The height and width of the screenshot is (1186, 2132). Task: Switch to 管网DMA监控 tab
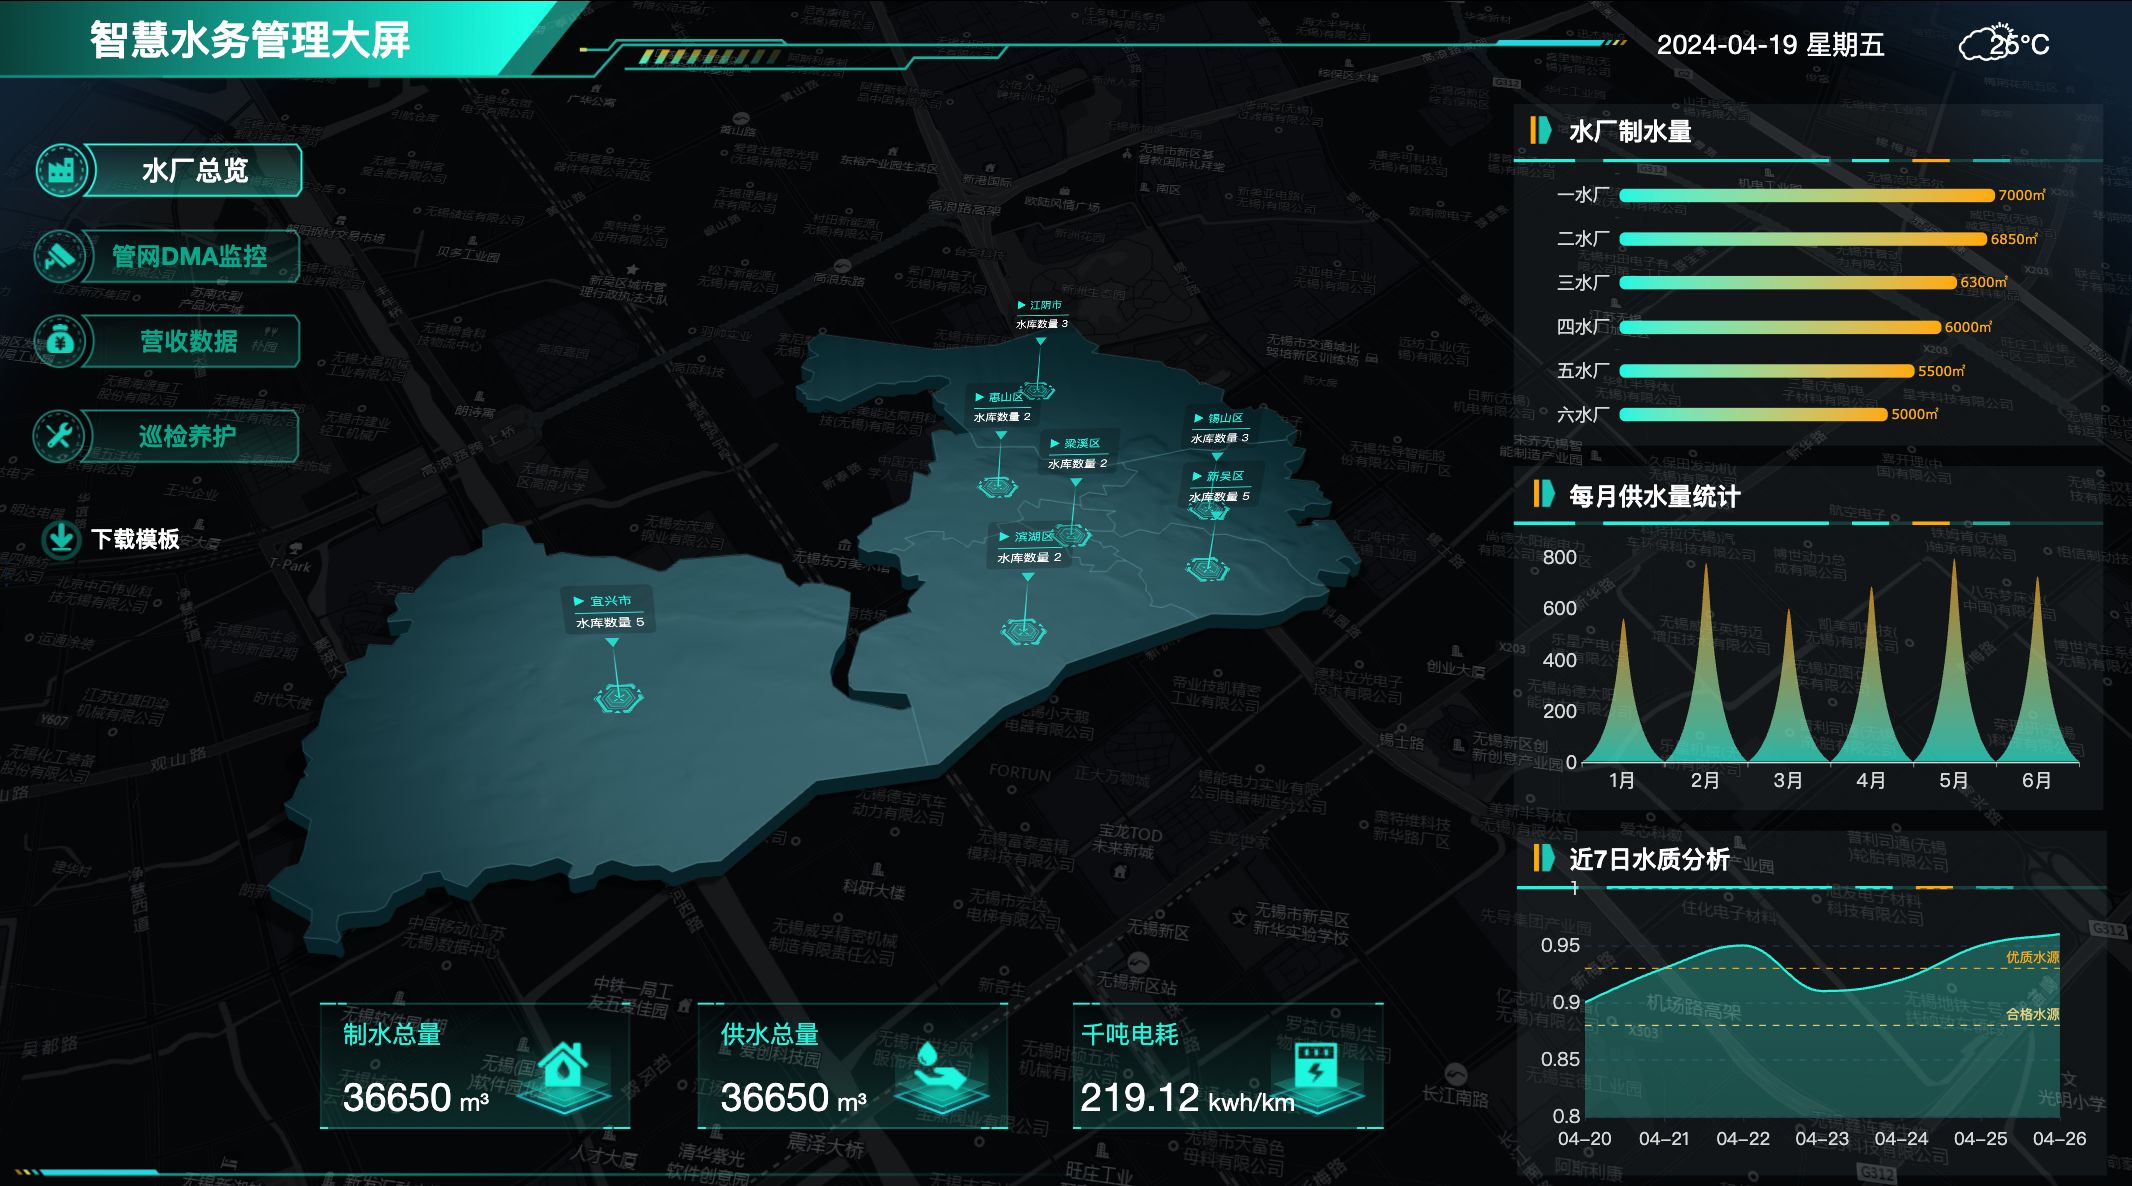tap(189, 257)
